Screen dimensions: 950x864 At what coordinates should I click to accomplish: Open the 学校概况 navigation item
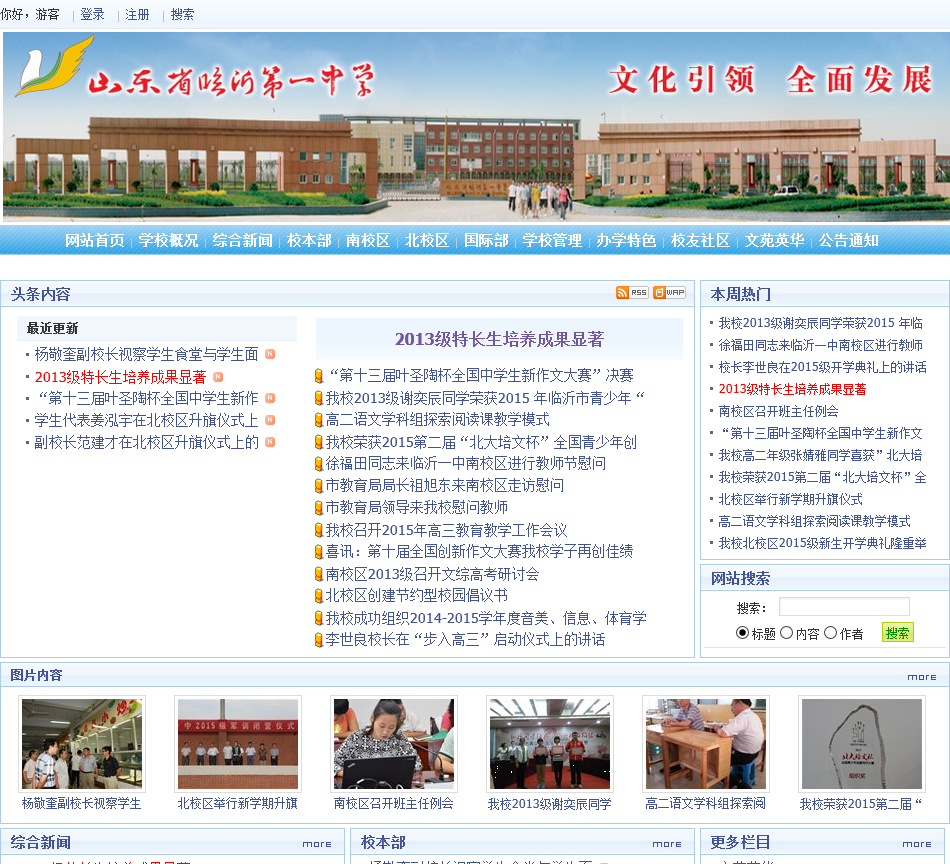click(x=168, y=241)
